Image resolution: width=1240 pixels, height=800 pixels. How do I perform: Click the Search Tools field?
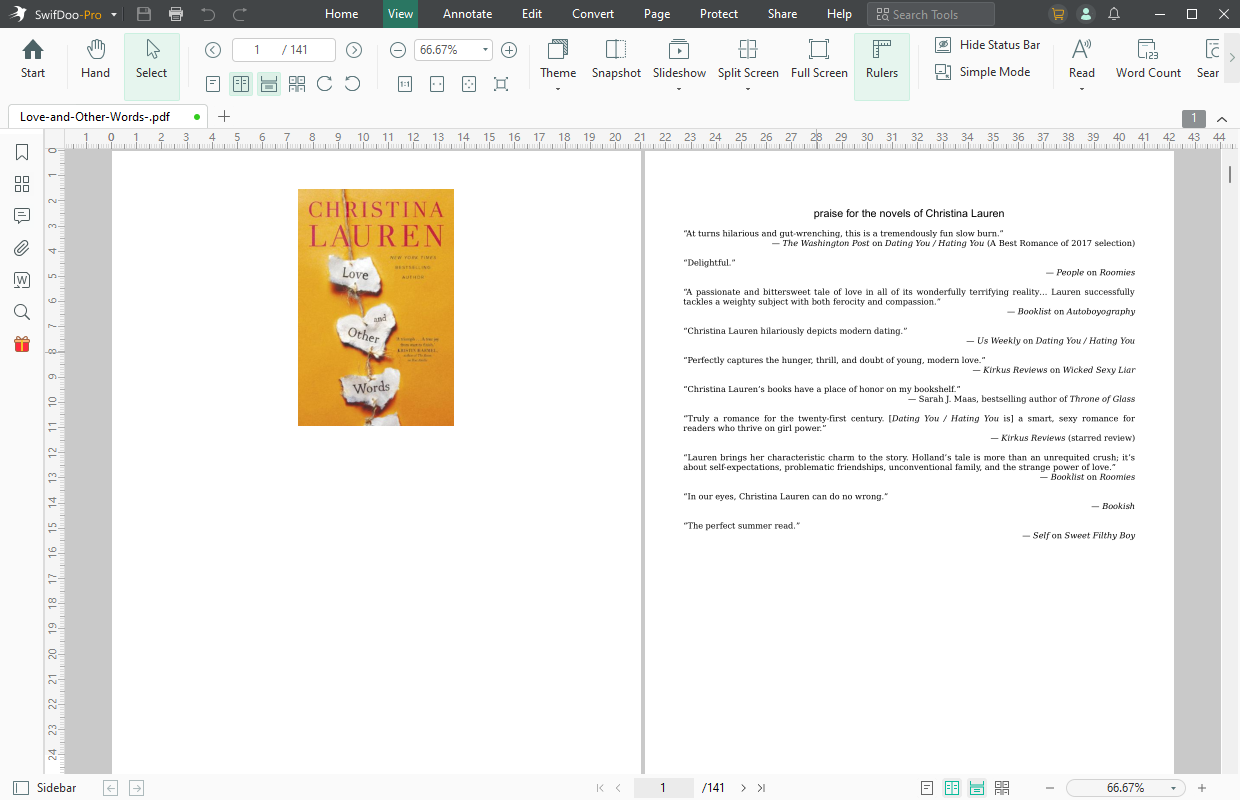pos(931,14)
